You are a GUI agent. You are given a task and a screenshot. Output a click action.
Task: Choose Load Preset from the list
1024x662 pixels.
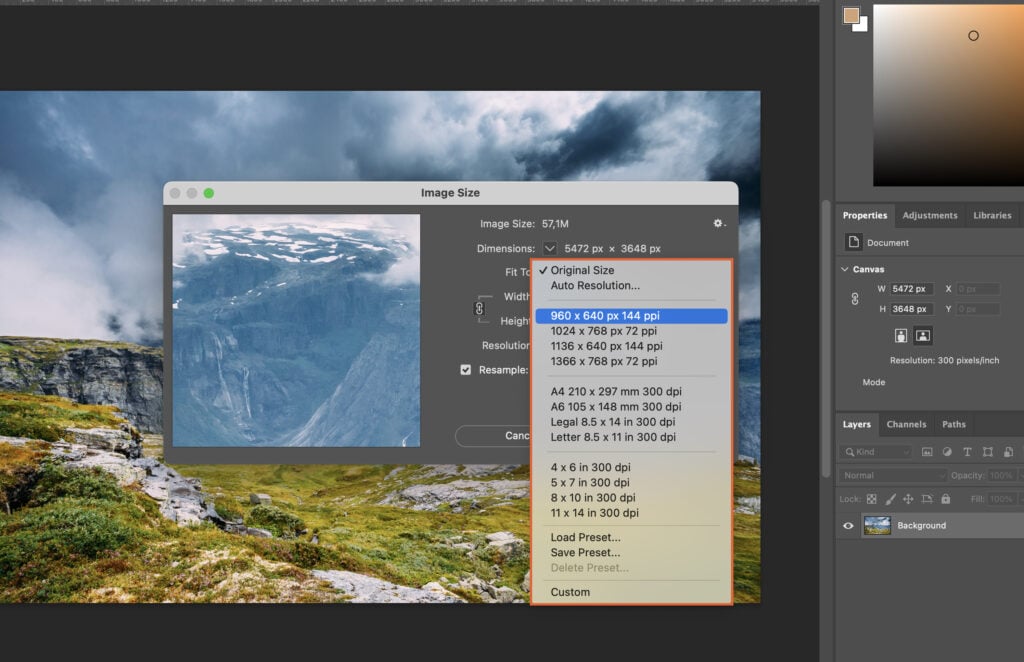pyautogui.click(x=585, y=537)
